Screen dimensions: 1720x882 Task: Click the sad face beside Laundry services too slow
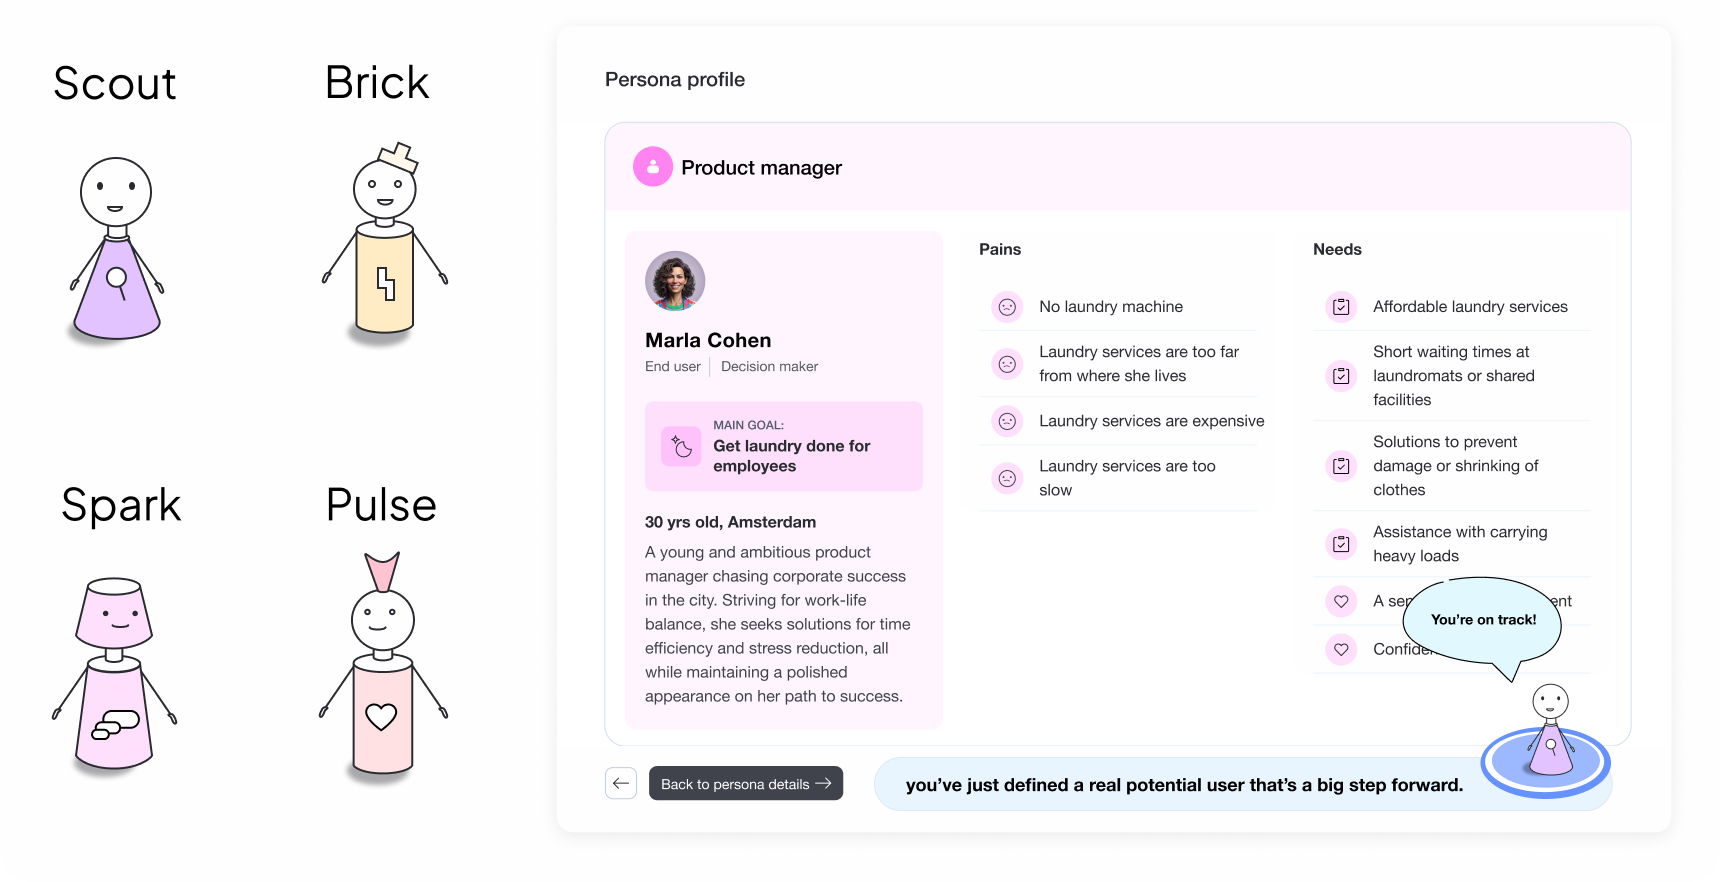coord(1007,478)
